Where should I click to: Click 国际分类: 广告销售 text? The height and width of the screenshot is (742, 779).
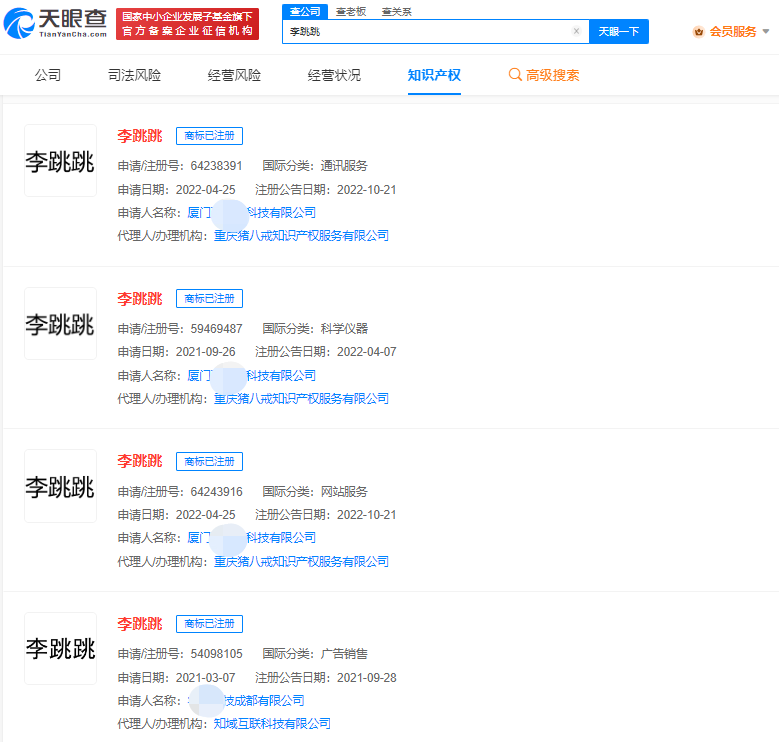pos(315,654)
